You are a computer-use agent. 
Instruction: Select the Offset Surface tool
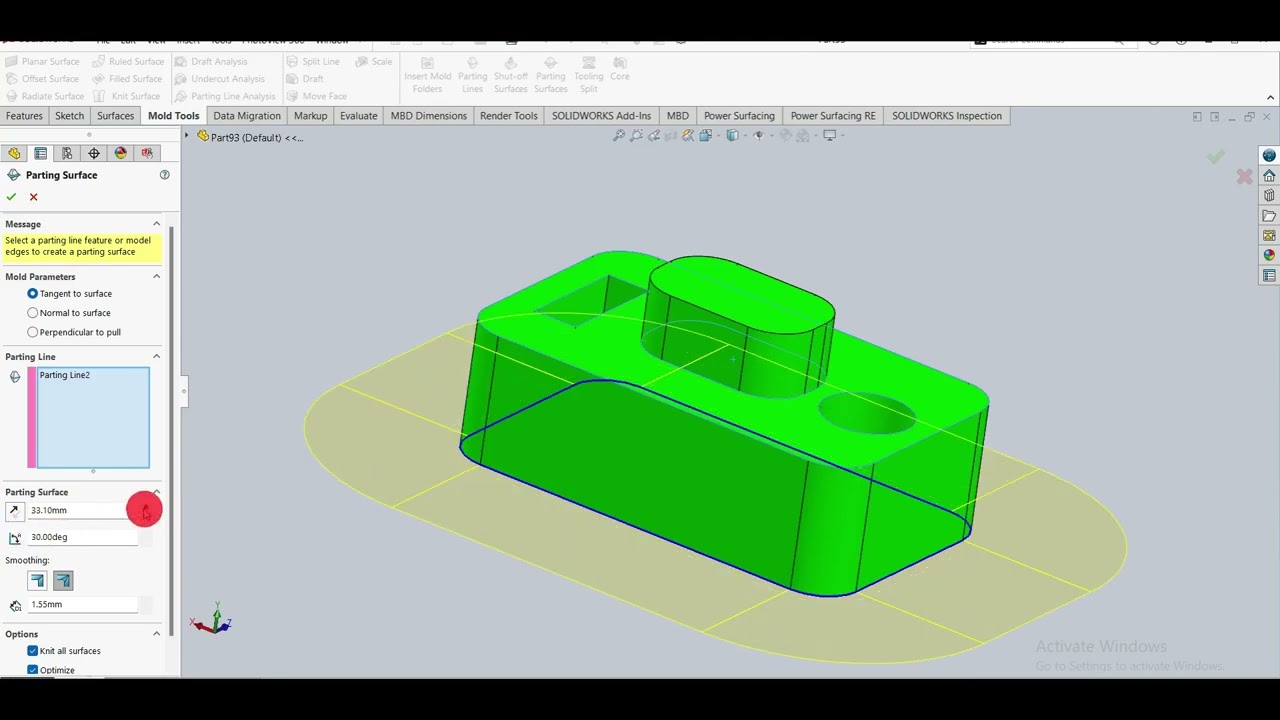[x=43, y=79]
